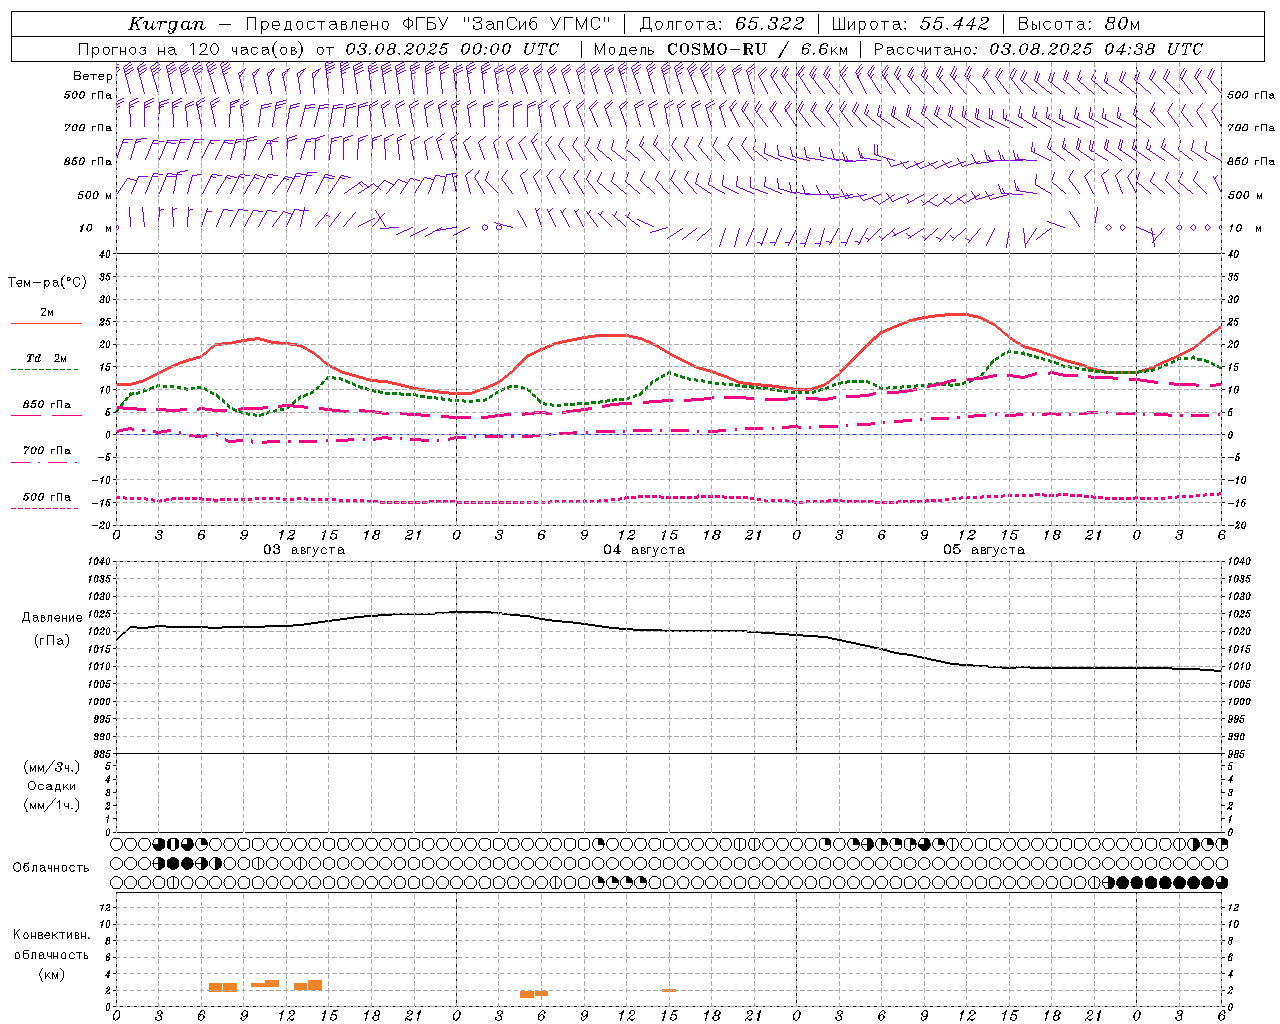
Task: Select the "Долгота: 65.322" header value
Action: tap(722, 24)
